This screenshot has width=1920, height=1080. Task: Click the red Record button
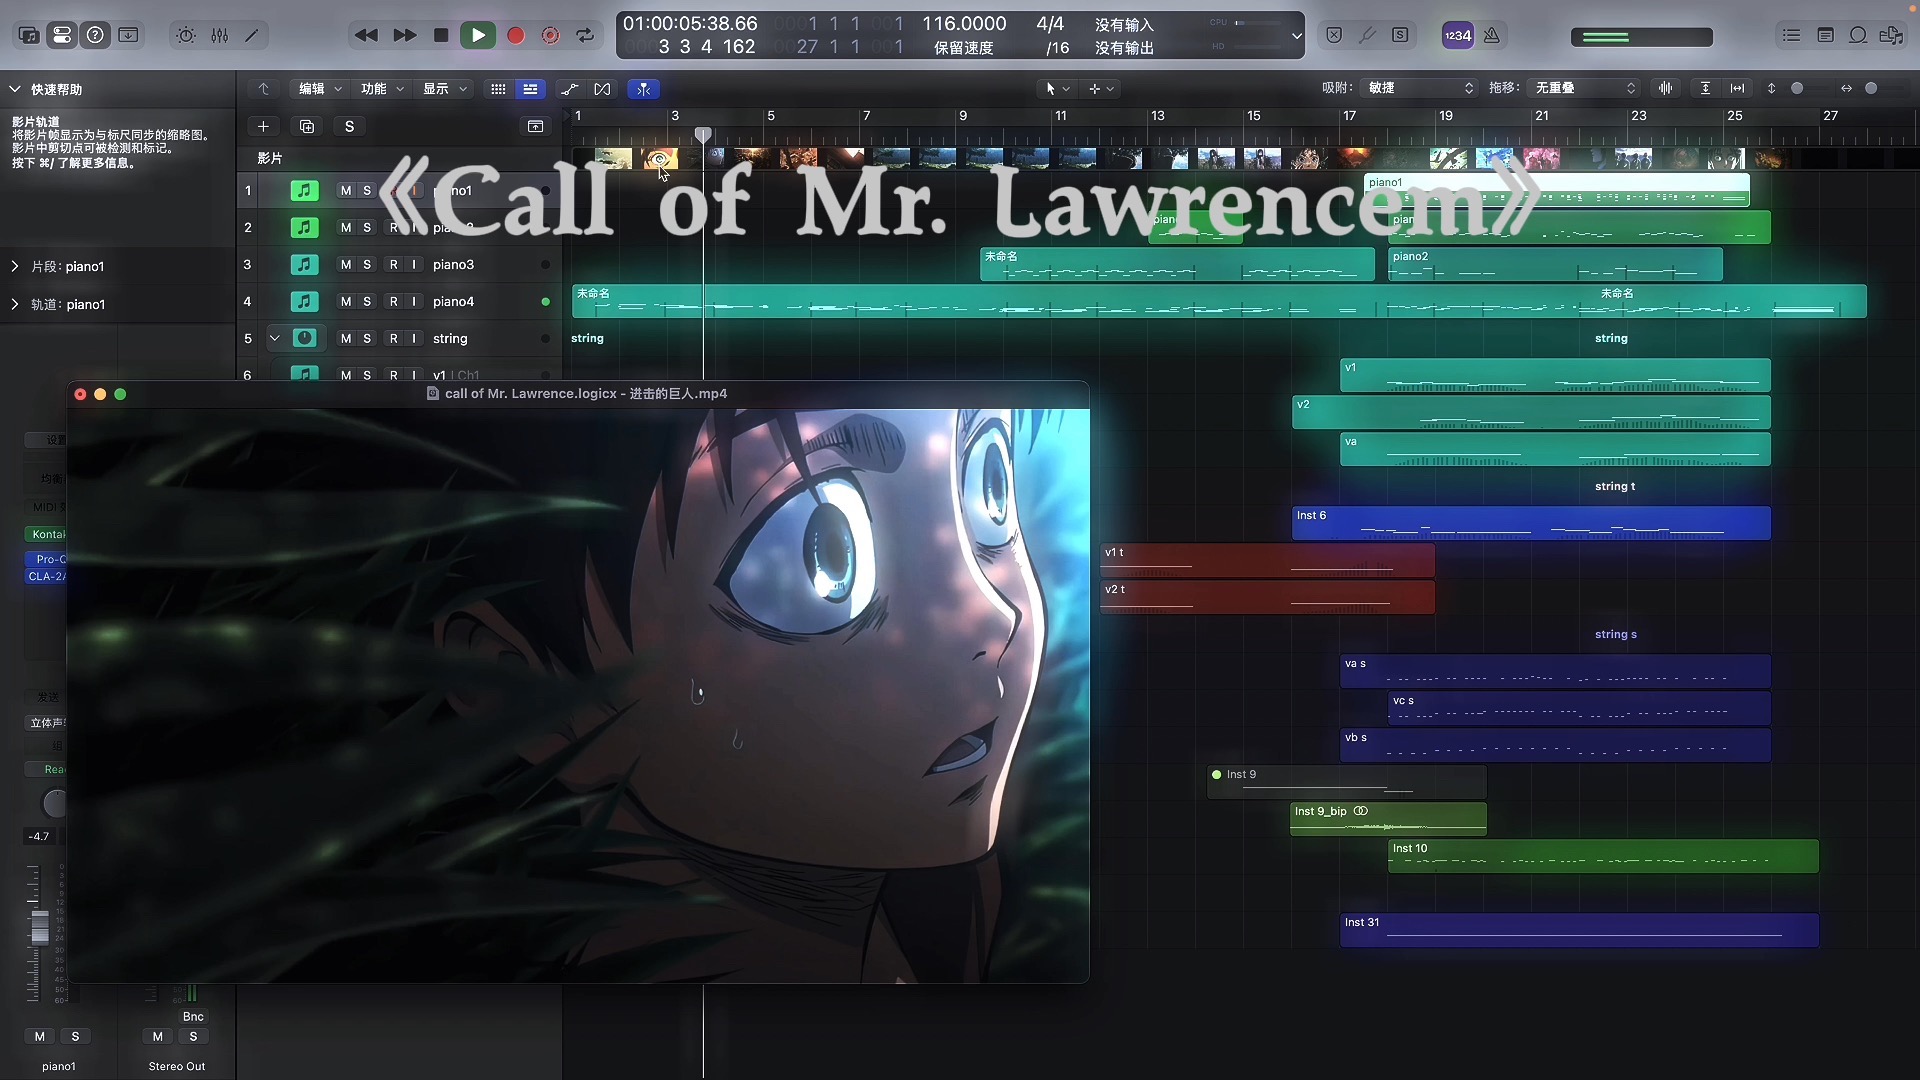[x=516, y=35]
